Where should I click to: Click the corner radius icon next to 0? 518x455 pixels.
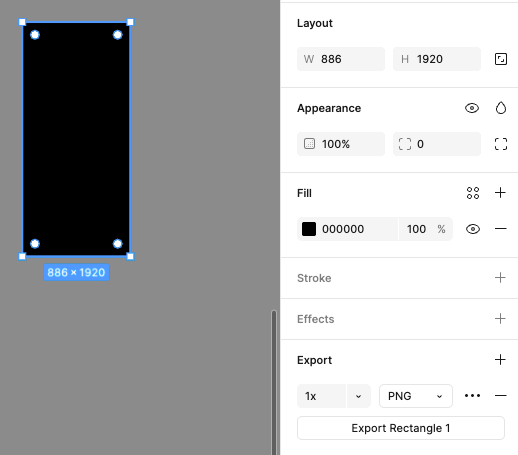click(405, 144)
